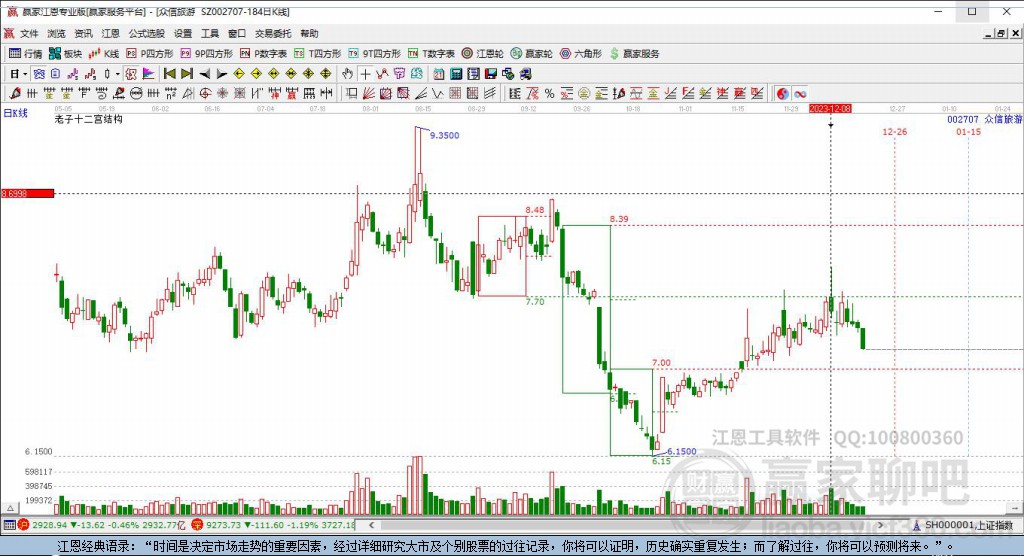The image size is (1024, 556).
Task: Click the horizontal scrollbar left arrow
Action: pos(372,525)
